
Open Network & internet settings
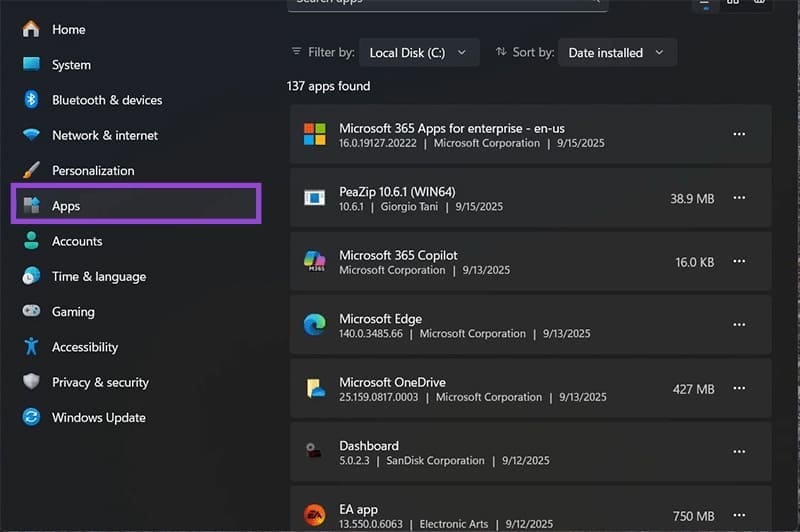click(105, 135)
